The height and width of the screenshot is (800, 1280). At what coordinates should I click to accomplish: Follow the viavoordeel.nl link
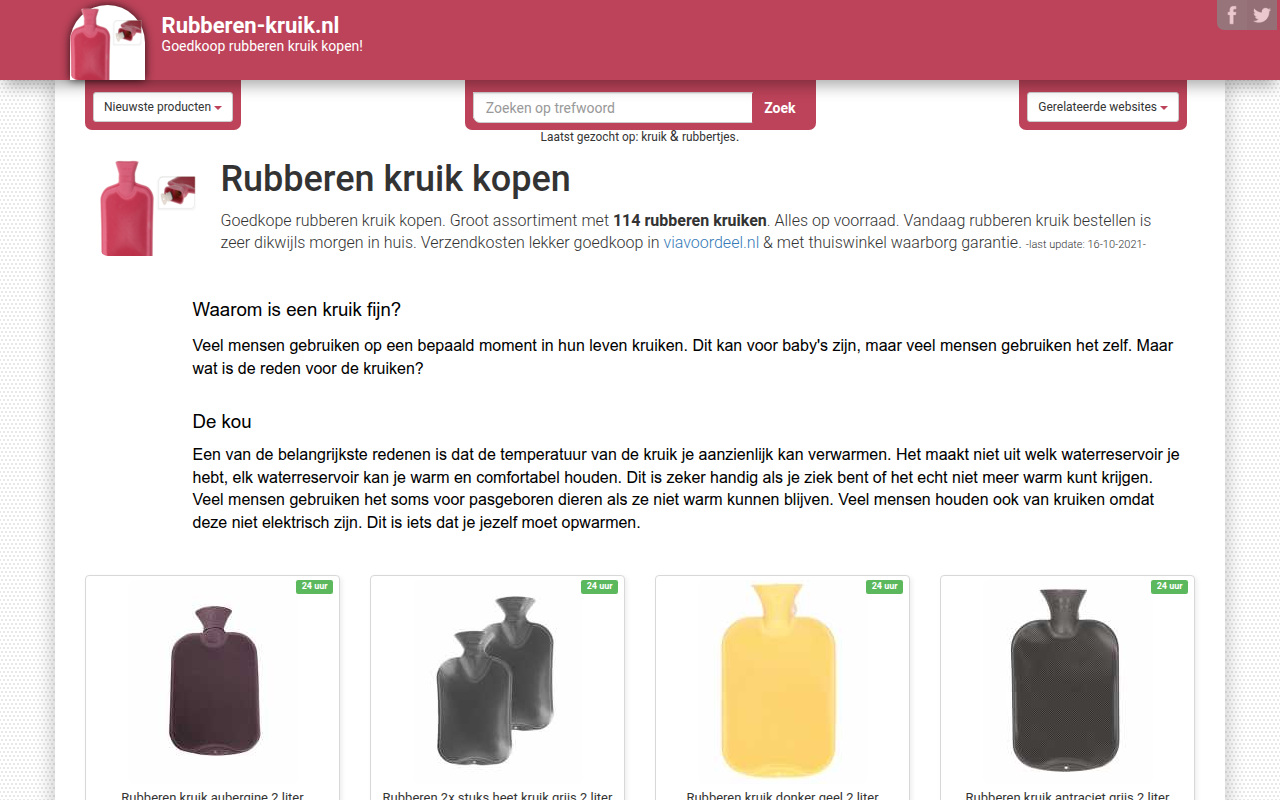(x=711, y=242)
